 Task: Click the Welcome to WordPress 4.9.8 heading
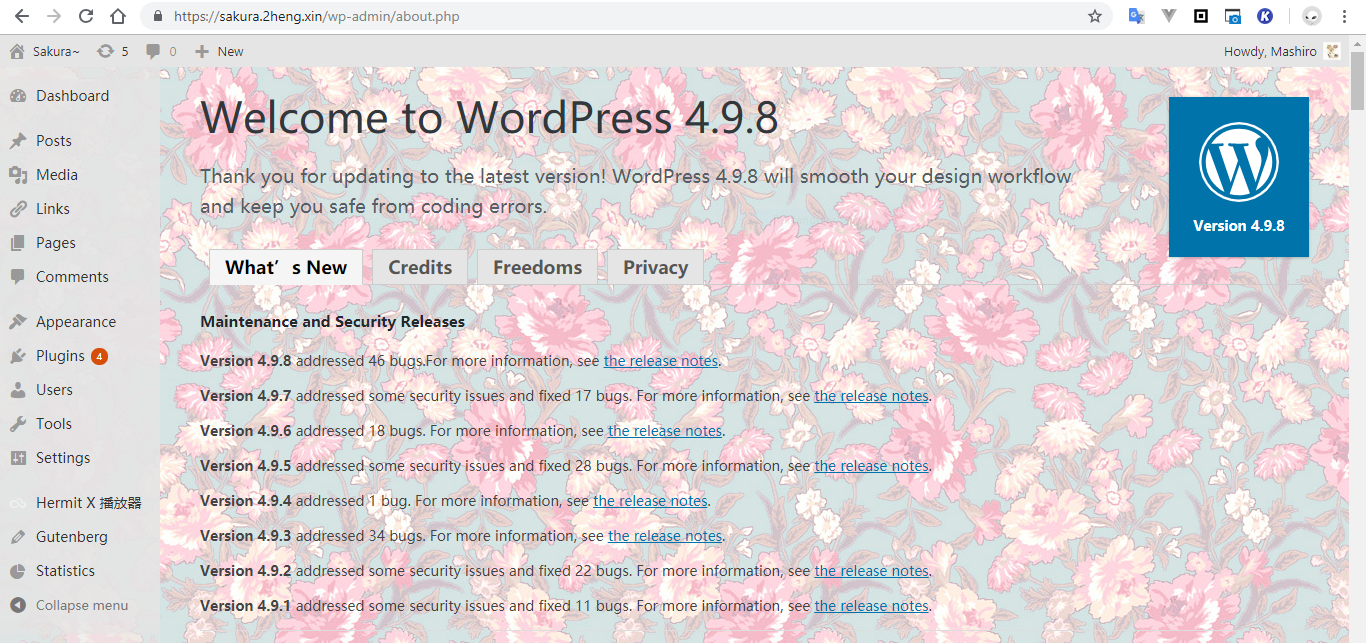pos(489,118)
